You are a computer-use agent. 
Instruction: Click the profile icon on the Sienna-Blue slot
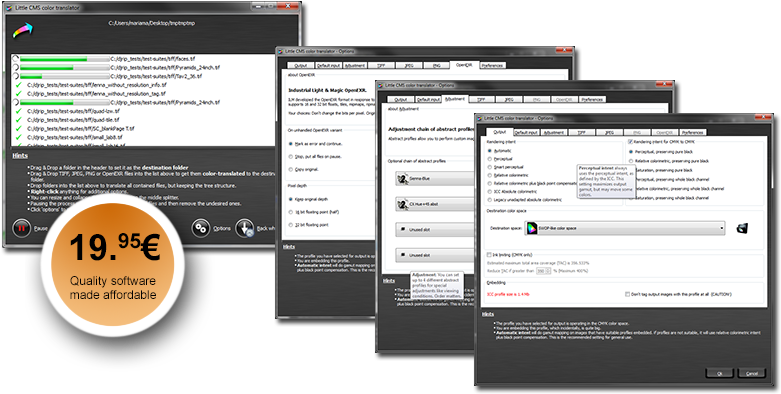(403, 178)
